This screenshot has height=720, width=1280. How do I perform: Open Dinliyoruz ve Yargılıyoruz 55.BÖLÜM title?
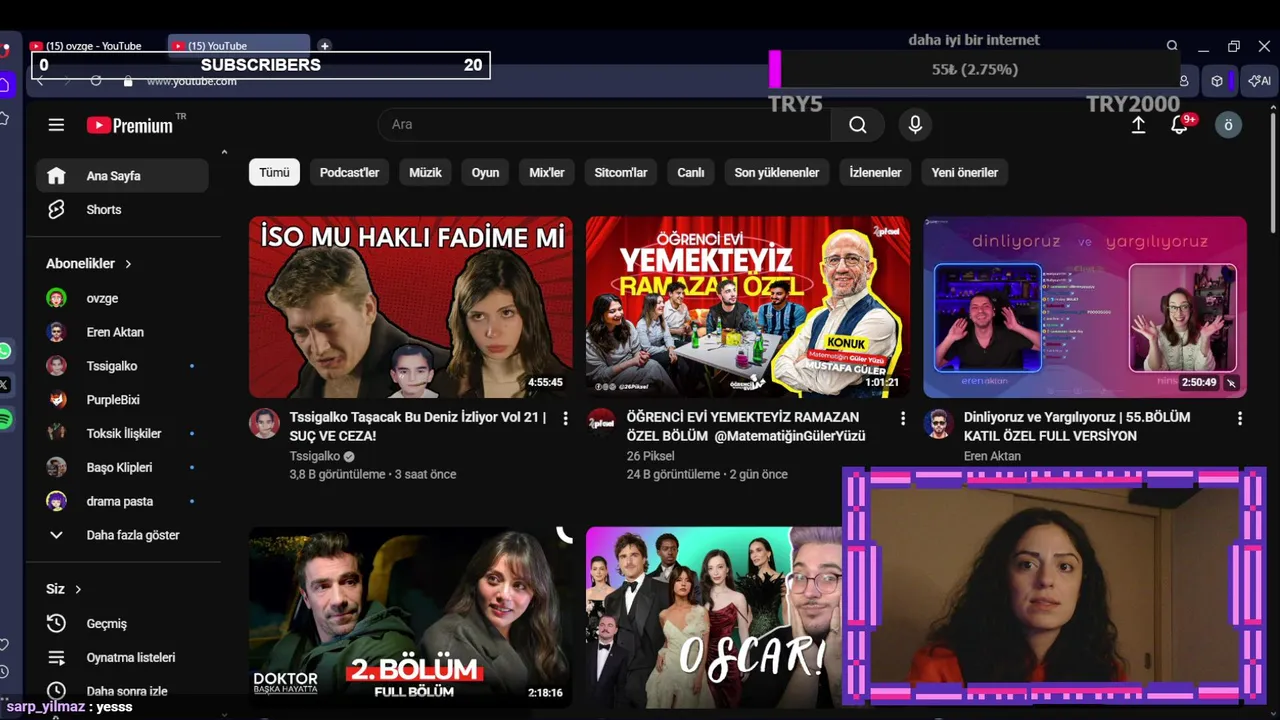coord(1077,427)
